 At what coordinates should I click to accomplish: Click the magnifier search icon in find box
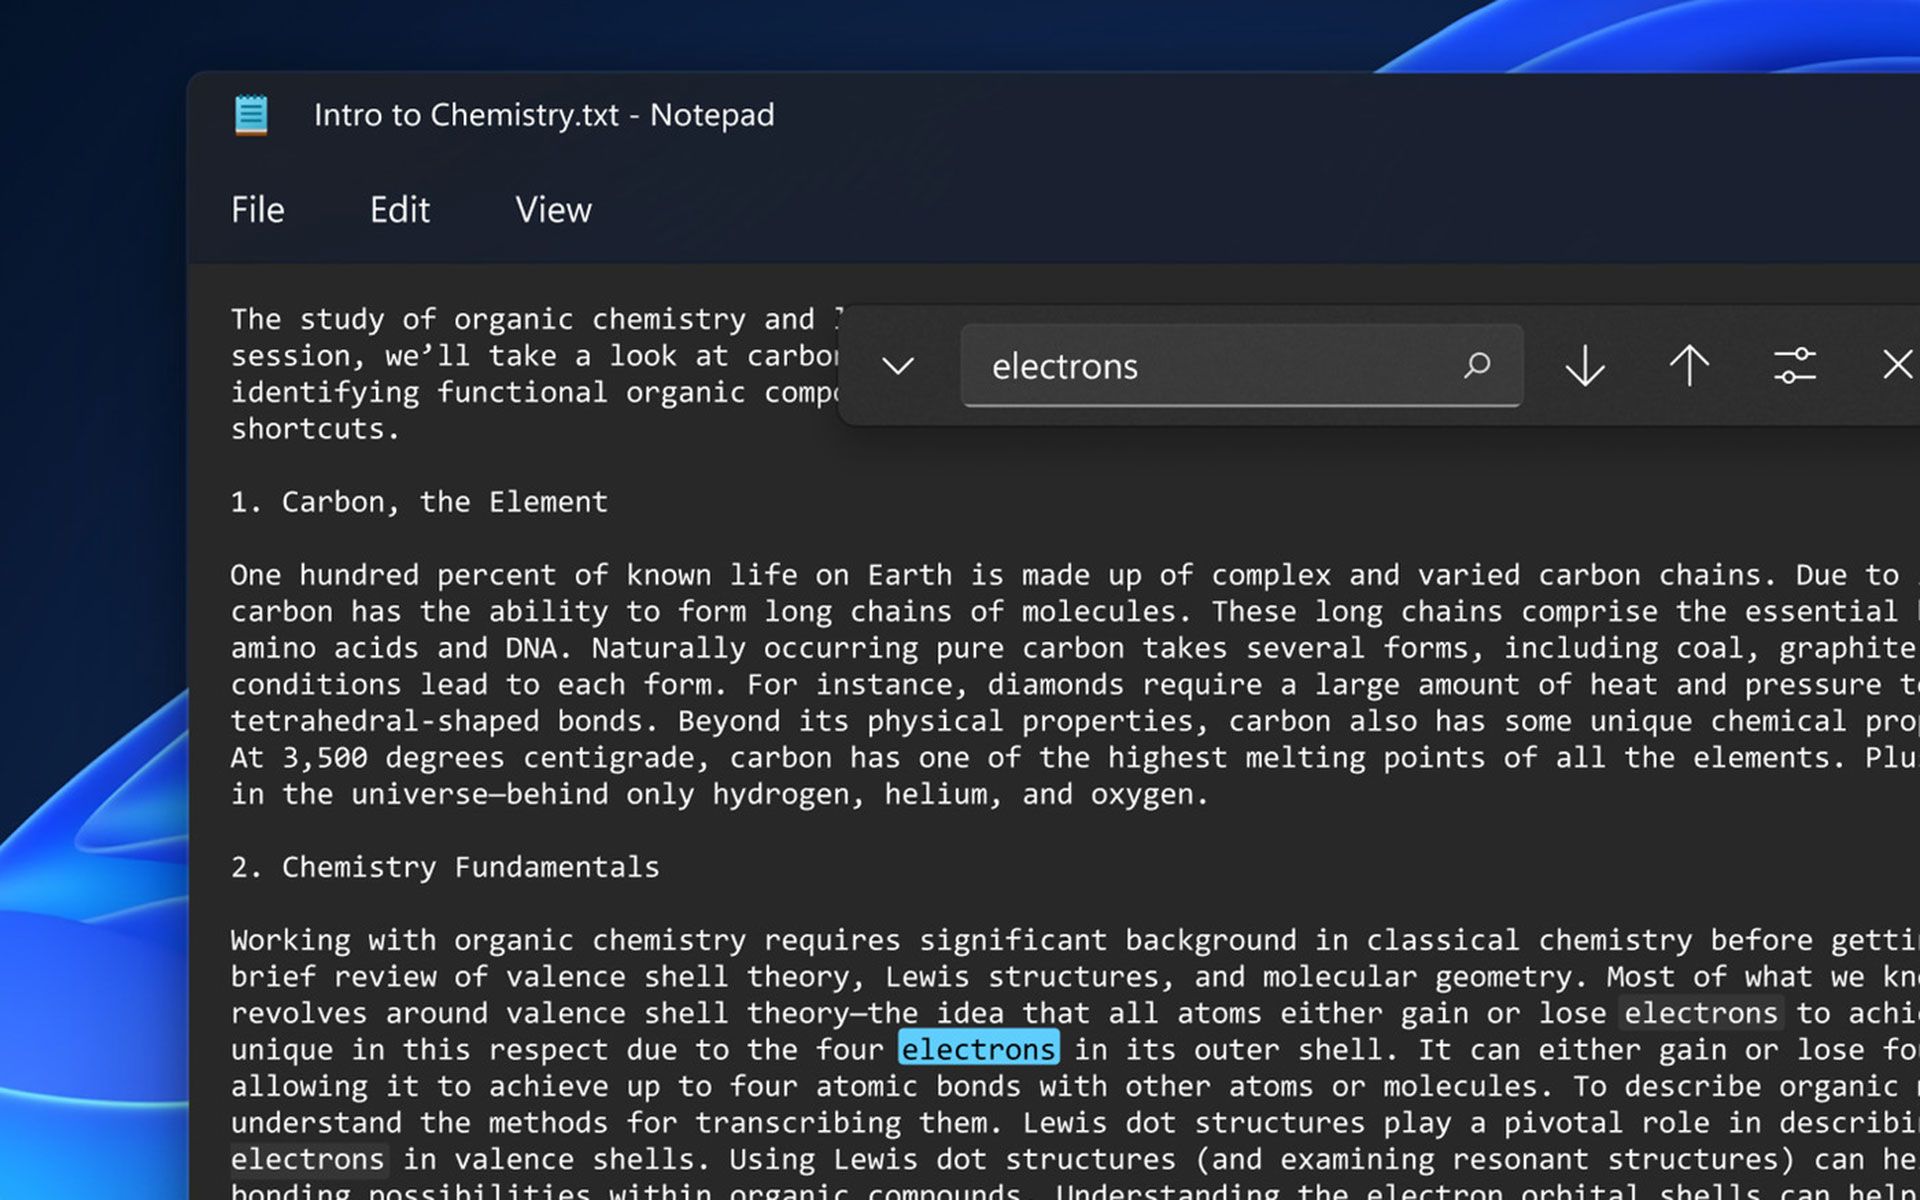click(1477, 366)
